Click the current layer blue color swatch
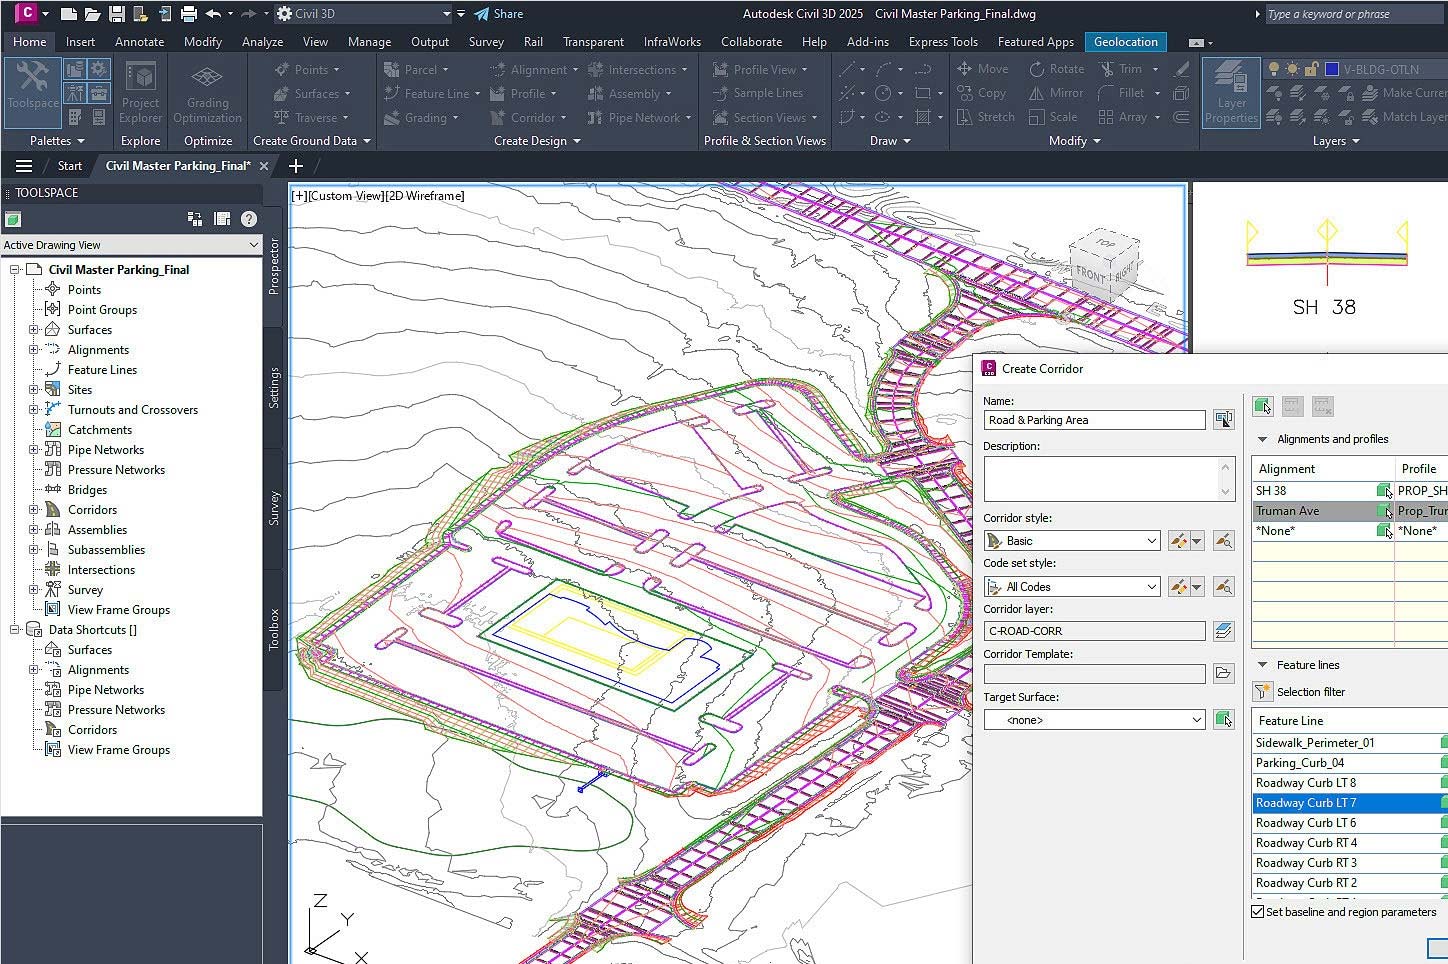Screen dimensions: 1448x964 click(1332, 69)
